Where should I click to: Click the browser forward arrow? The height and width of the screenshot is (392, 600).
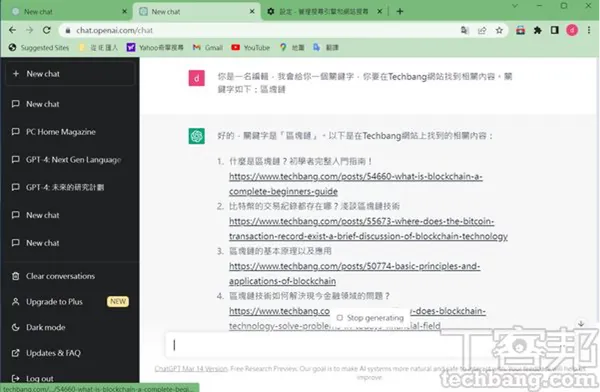coord(29,30)
